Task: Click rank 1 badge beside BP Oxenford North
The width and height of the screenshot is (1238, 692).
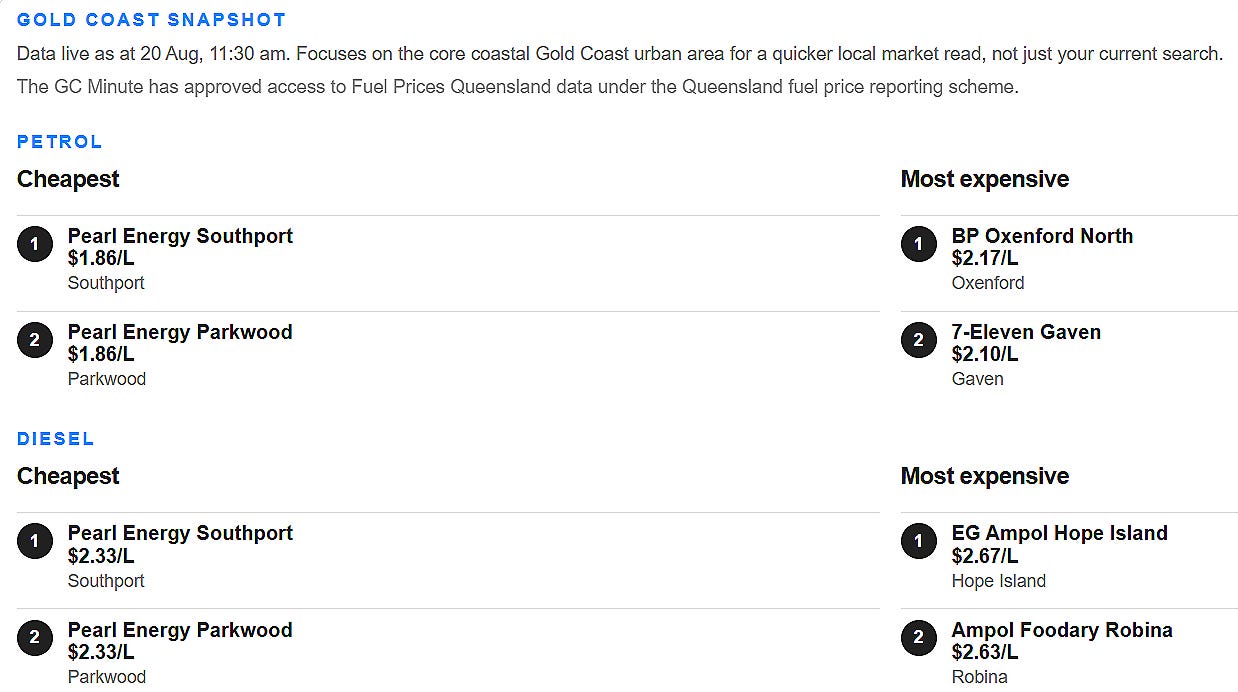Action: click(919, 244)
